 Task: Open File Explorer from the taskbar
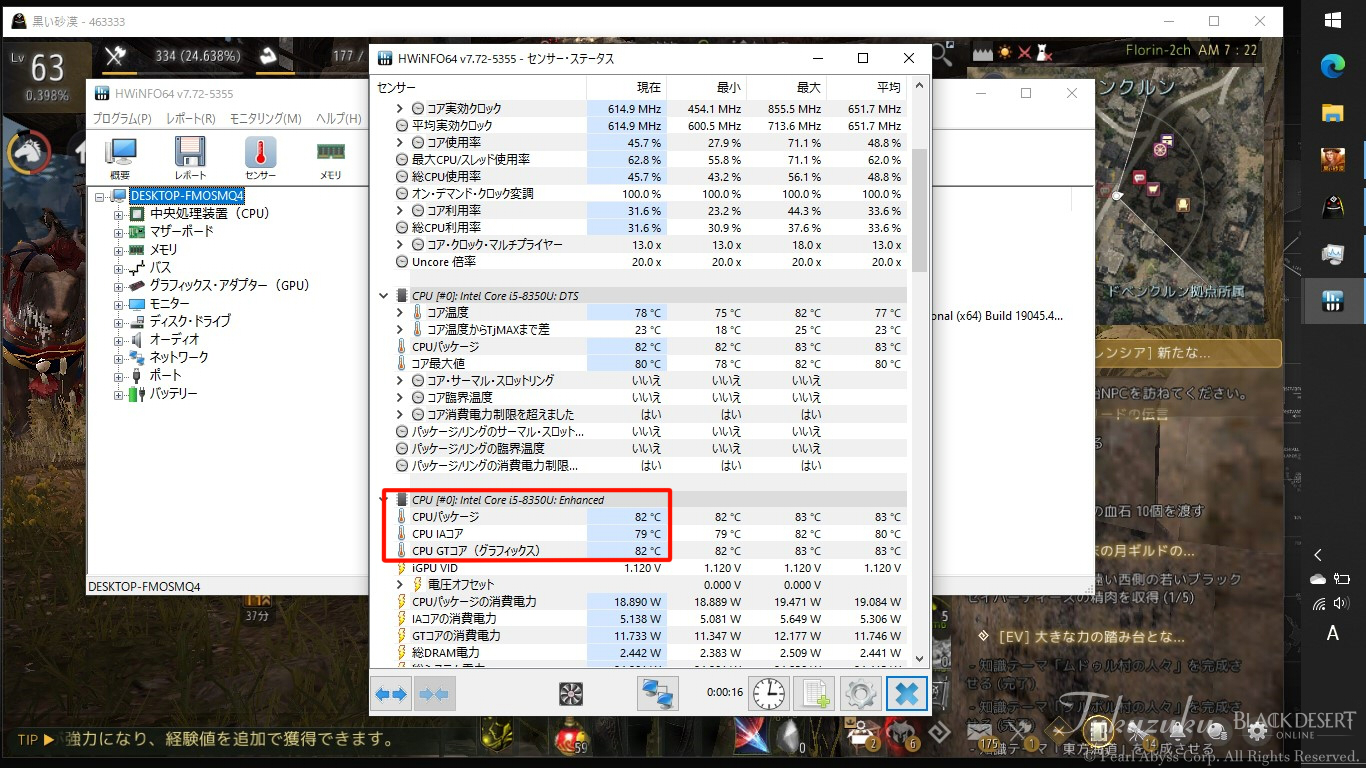tap(1333, 112)
